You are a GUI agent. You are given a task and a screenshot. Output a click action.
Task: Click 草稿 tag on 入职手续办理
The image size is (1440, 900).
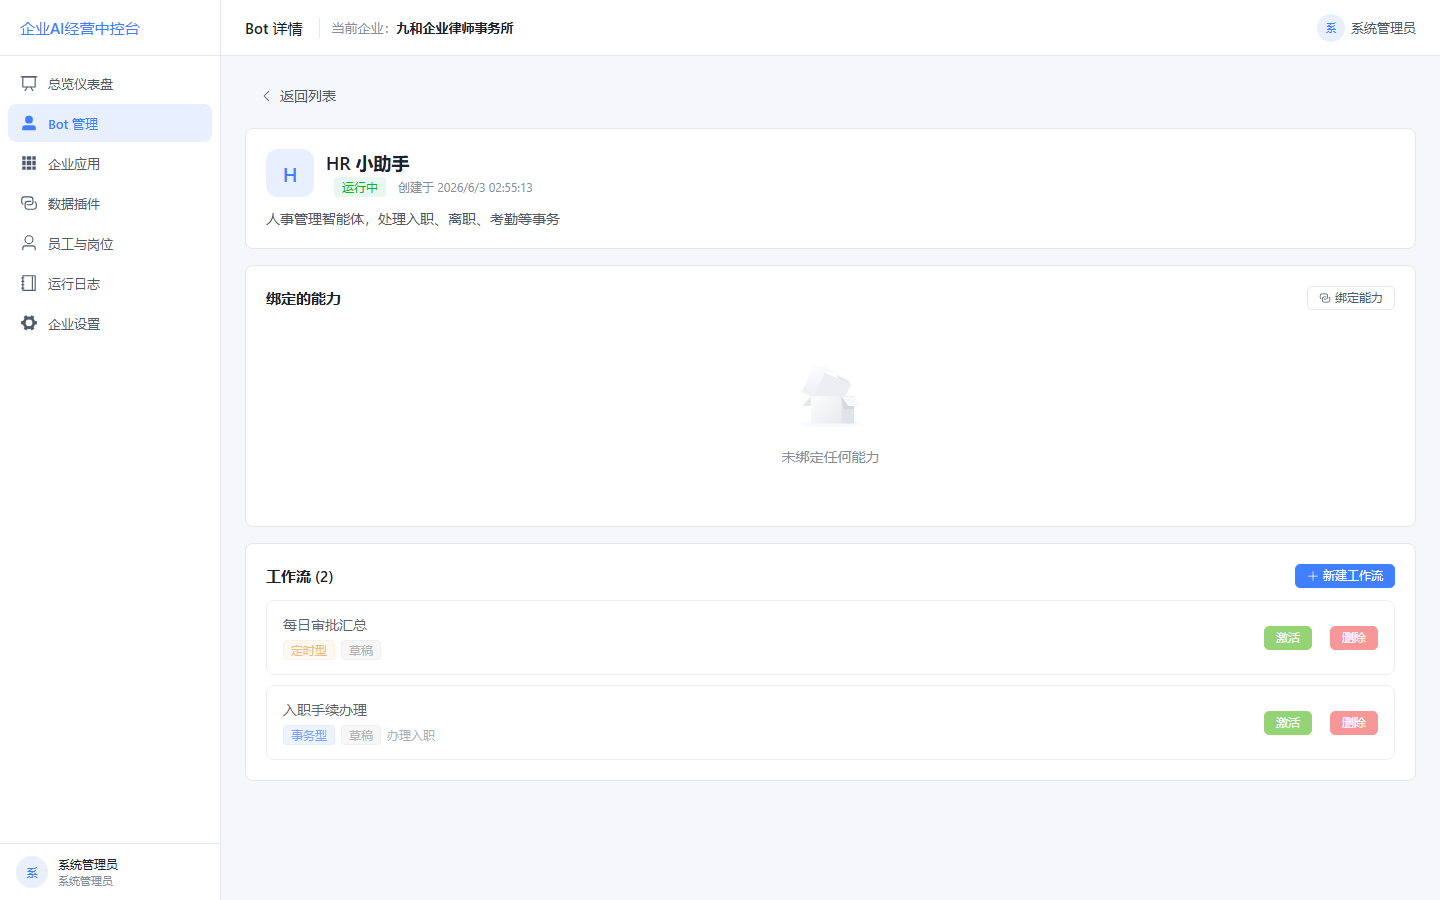(x=361, y=735)
